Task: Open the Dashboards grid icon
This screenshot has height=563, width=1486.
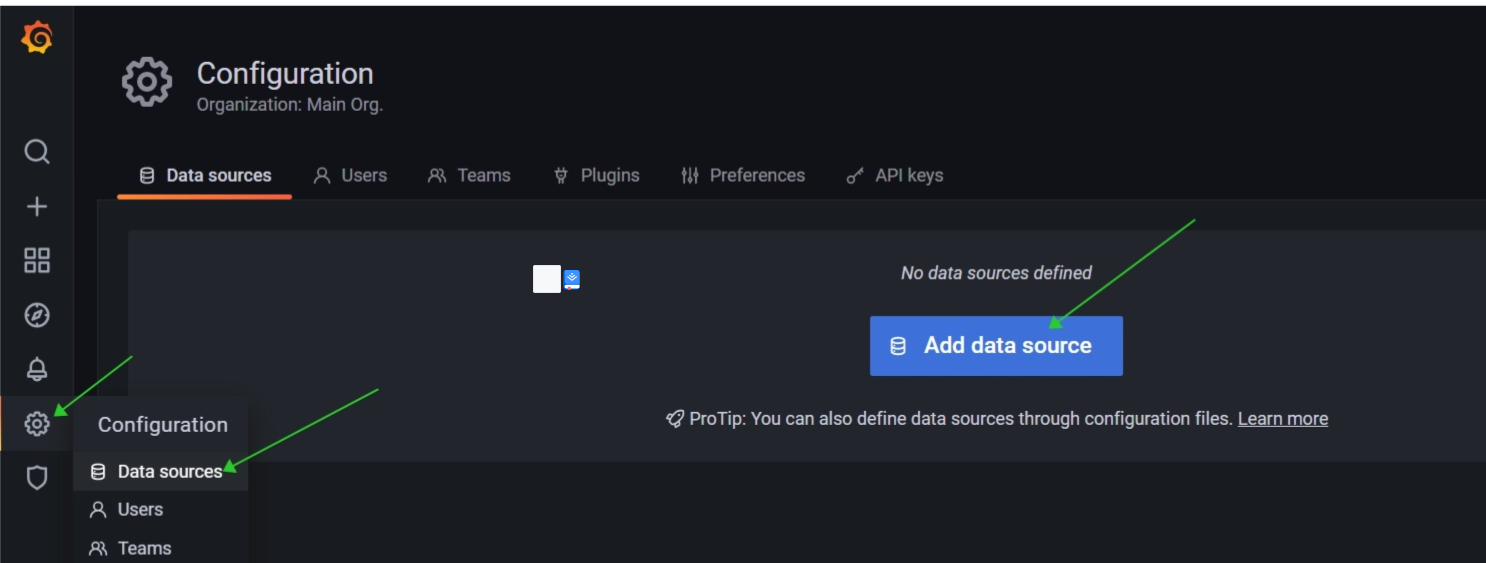Action: pos(37,261)
